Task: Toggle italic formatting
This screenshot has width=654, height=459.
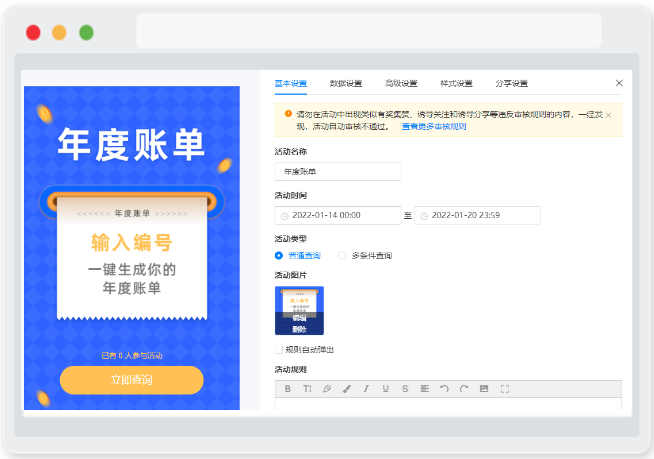Action: pyautogui.click(x=366, y=388)
